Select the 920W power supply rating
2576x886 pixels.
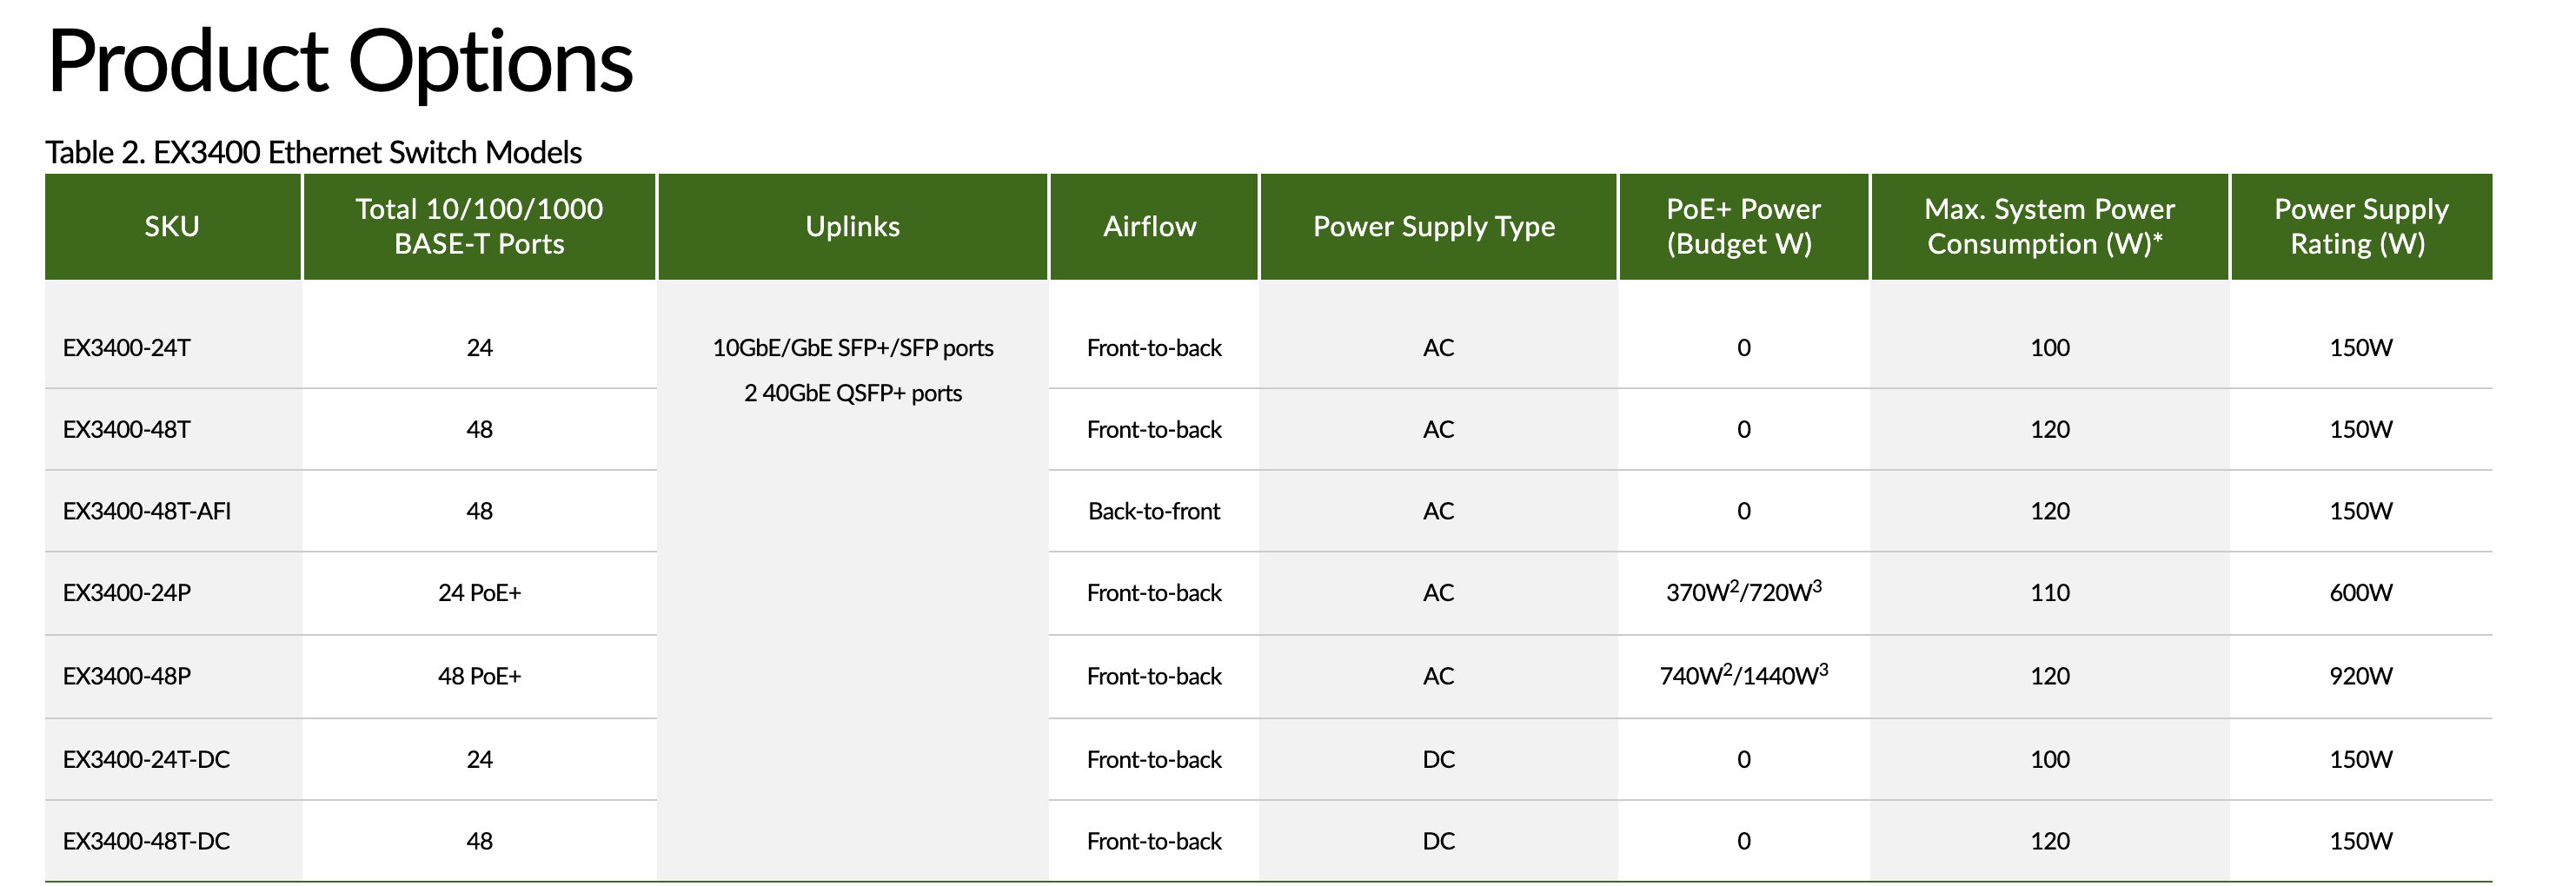coord(2361,676)
